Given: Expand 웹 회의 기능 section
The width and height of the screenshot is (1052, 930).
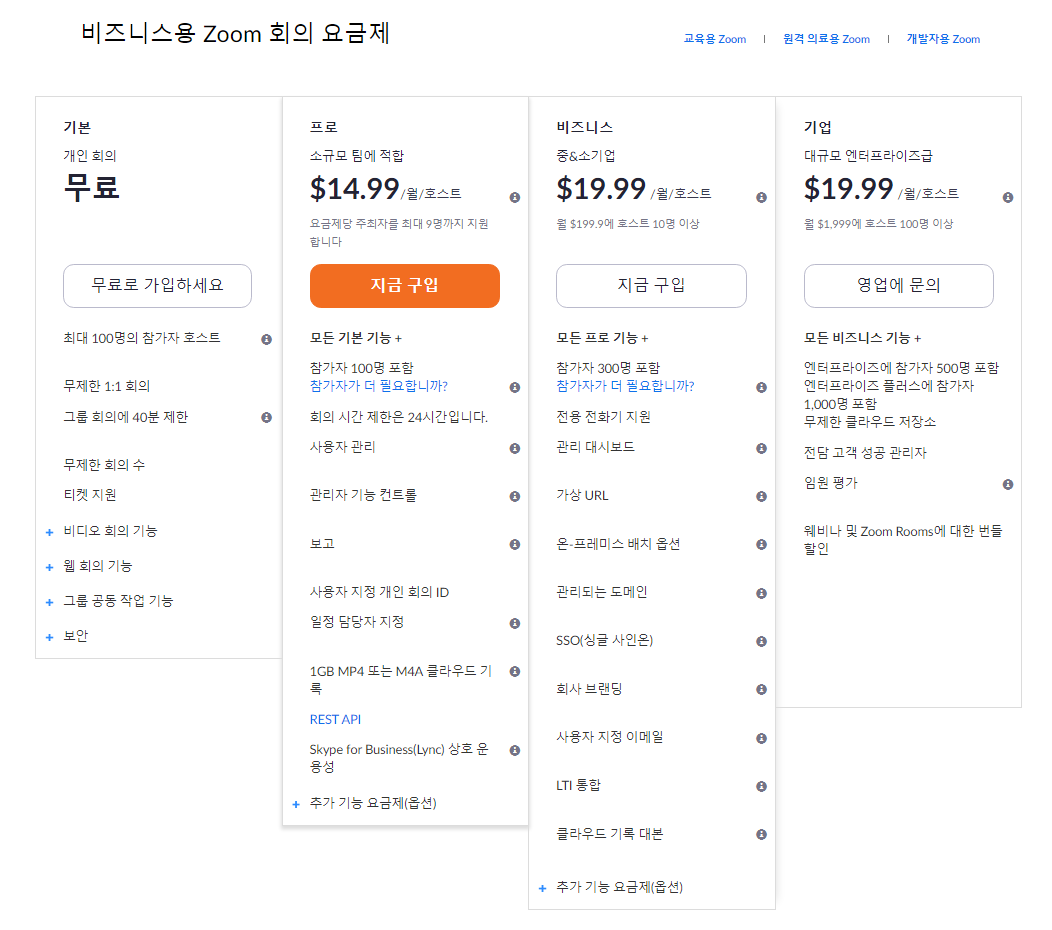Looking at the screenshot, I should [x=49, y=568].
